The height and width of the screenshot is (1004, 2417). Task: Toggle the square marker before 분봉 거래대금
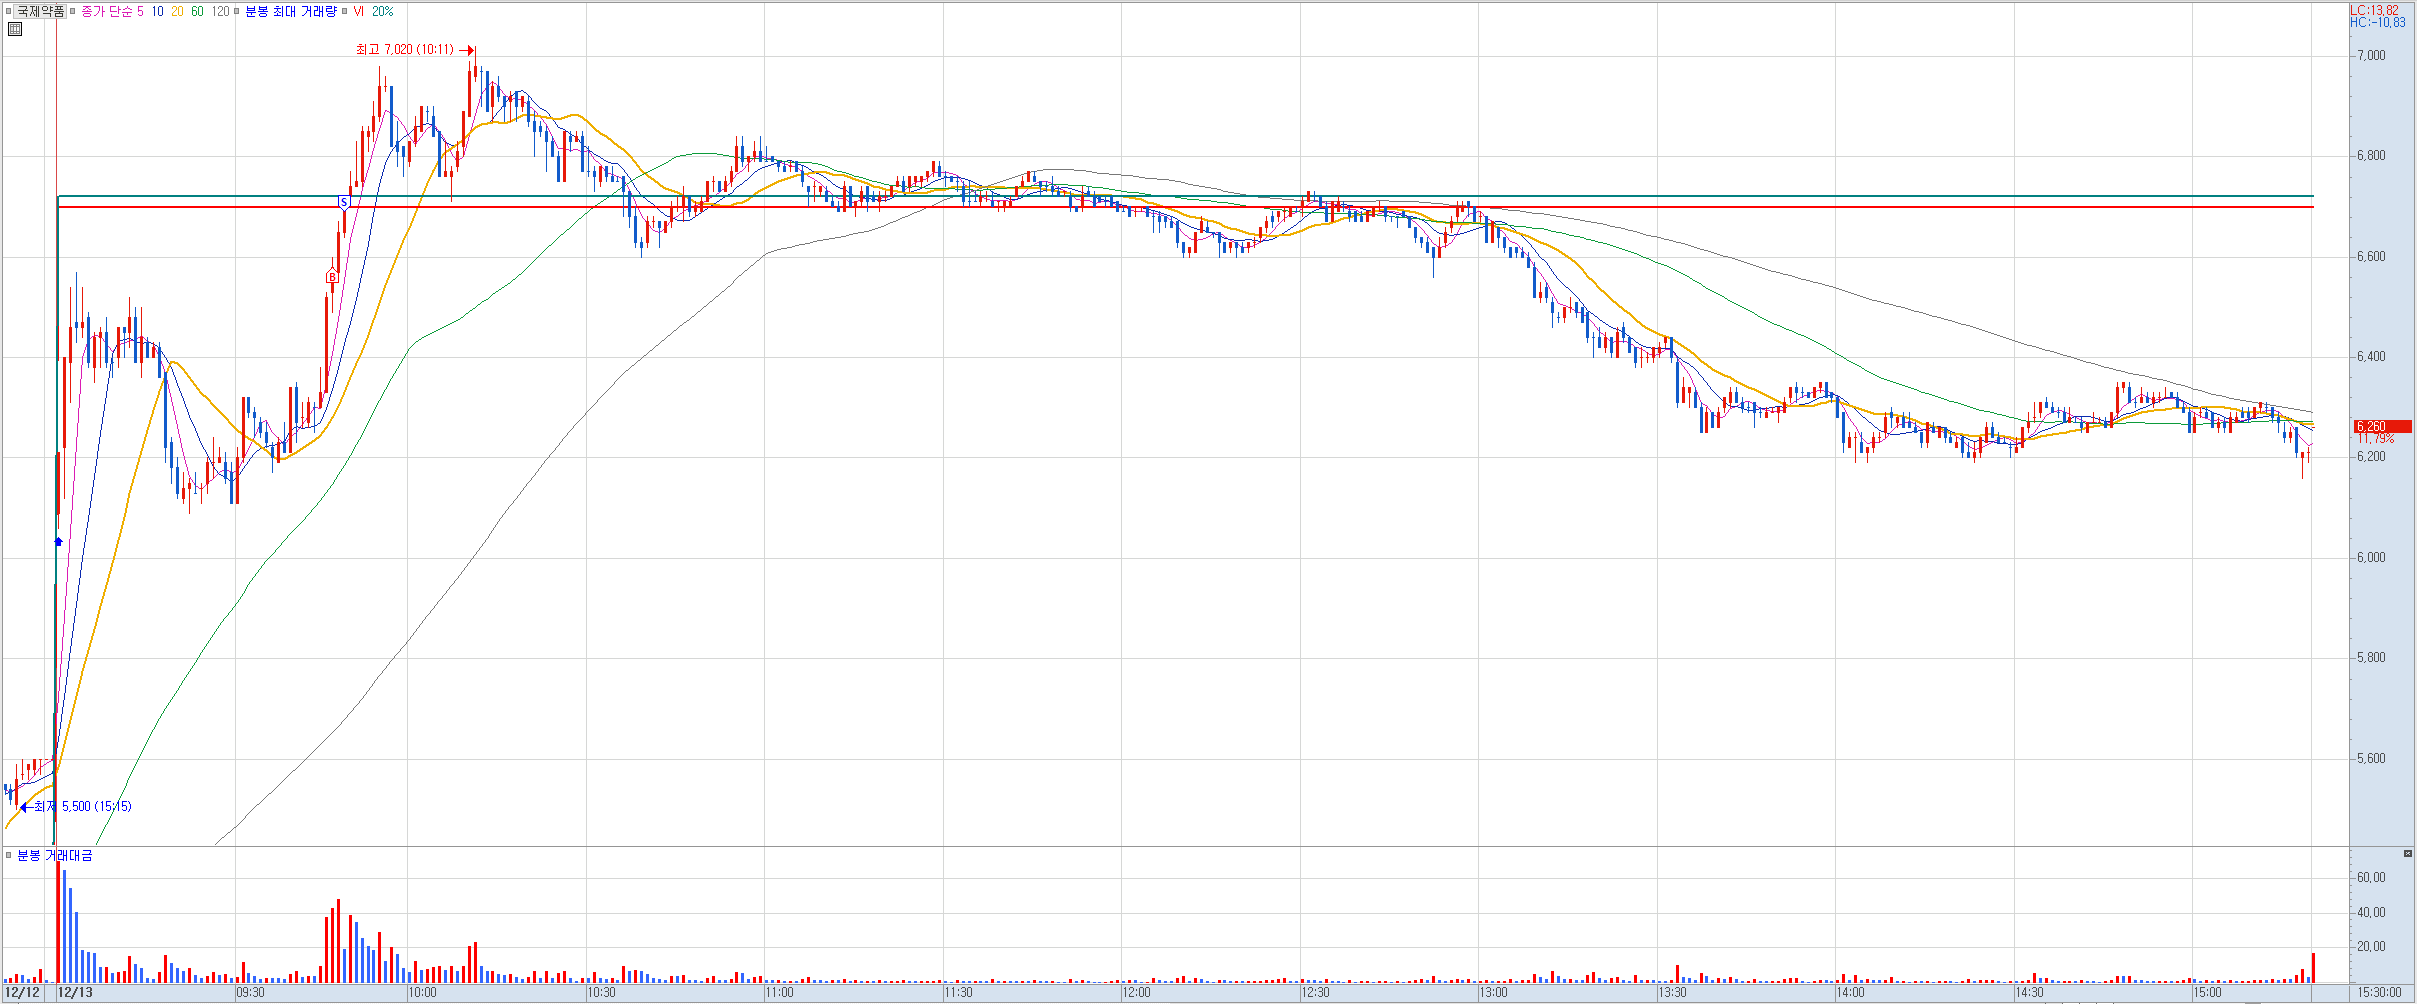pyautogui.click(x=8, y=855)
